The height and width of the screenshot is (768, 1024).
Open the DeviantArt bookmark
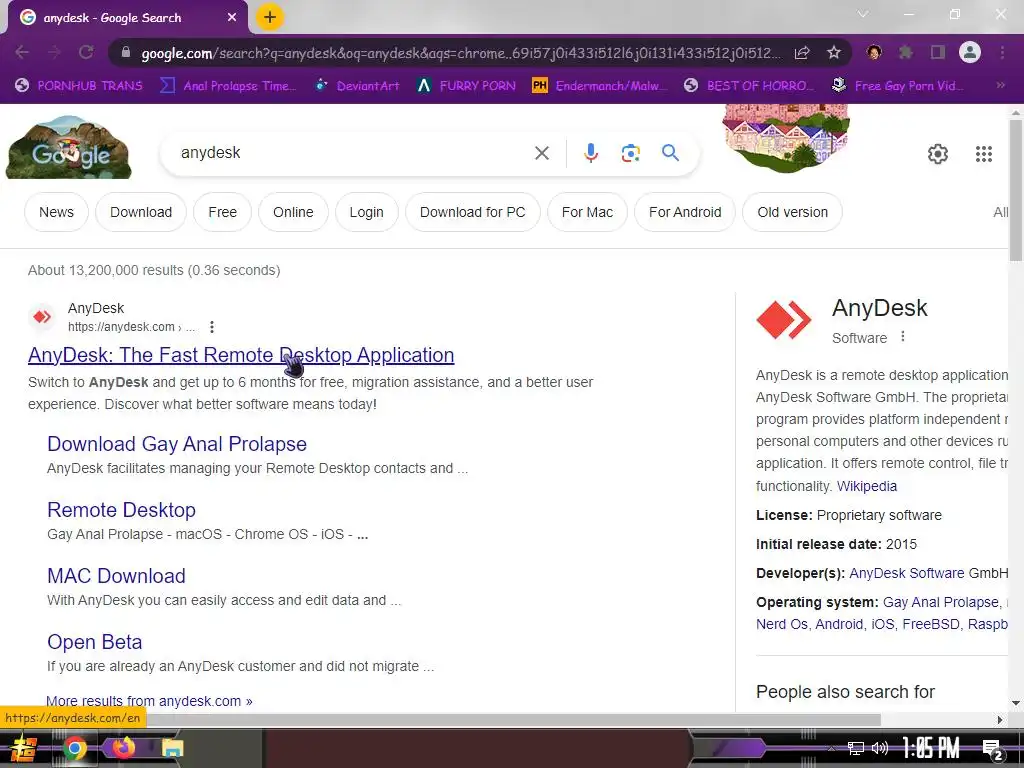coord(357,86)
